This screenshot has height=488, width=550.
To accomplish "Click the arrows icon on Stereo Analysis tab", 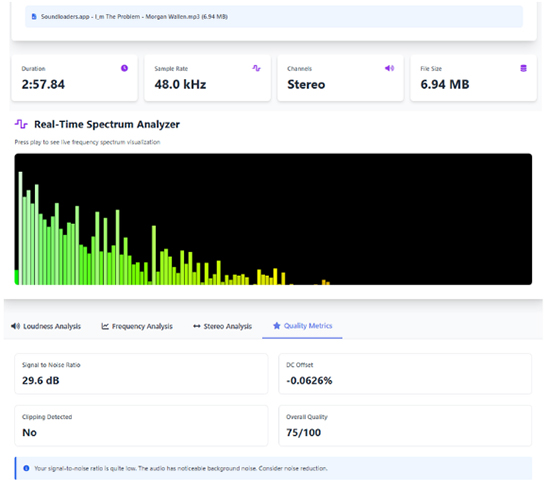I will click(196, 326).
